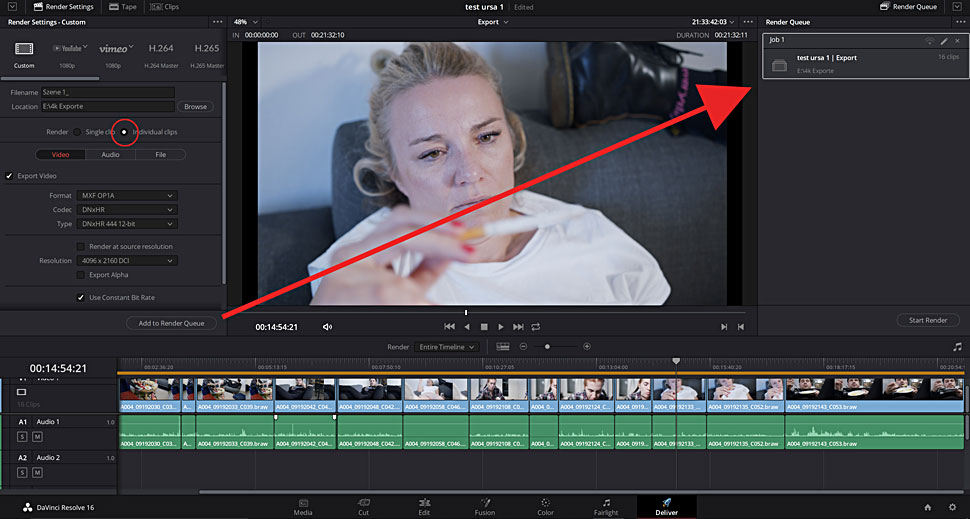
Task: Open viewer options three-dot menu
Action: tap(748, 22)
